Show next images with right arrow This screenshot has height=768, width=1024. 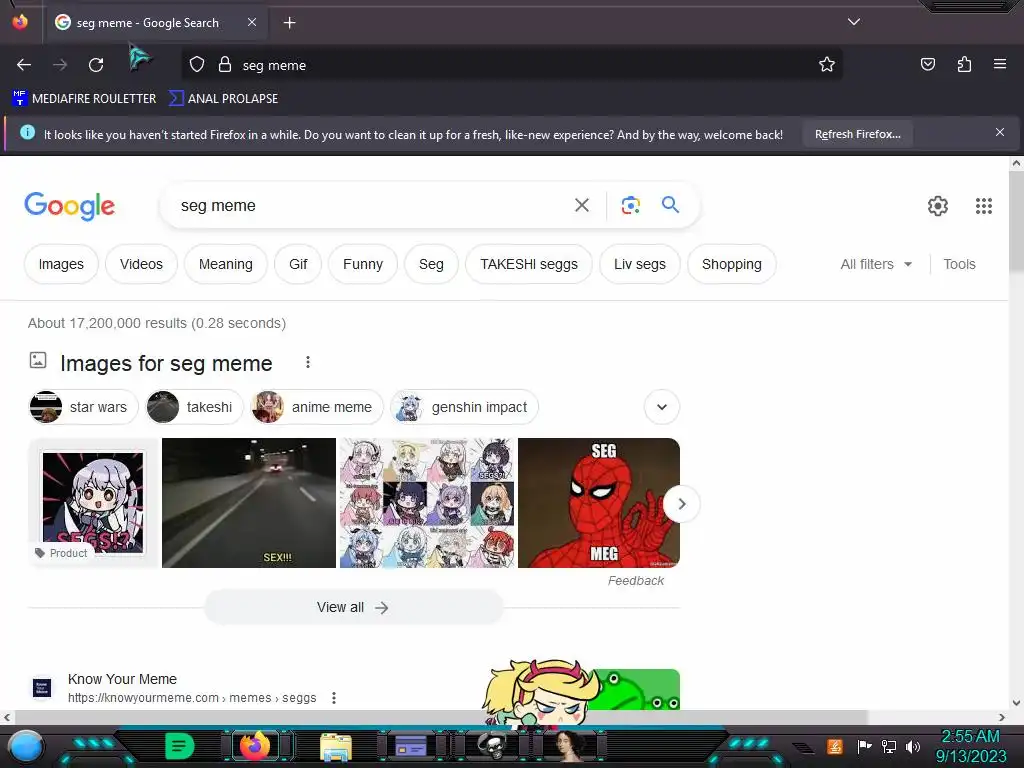click(x=681, y=504)
